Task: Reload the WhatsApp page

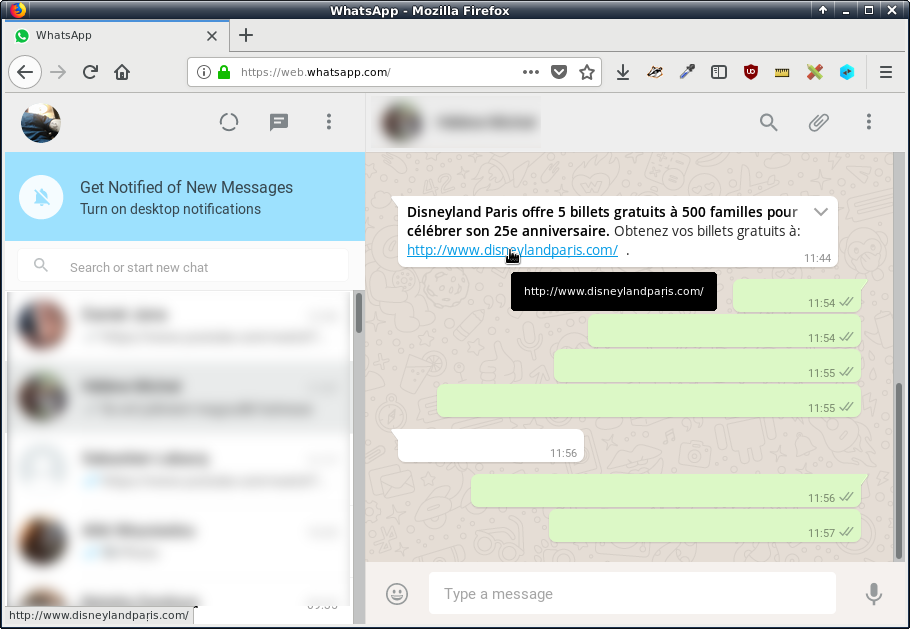Action: pos(90,72)
